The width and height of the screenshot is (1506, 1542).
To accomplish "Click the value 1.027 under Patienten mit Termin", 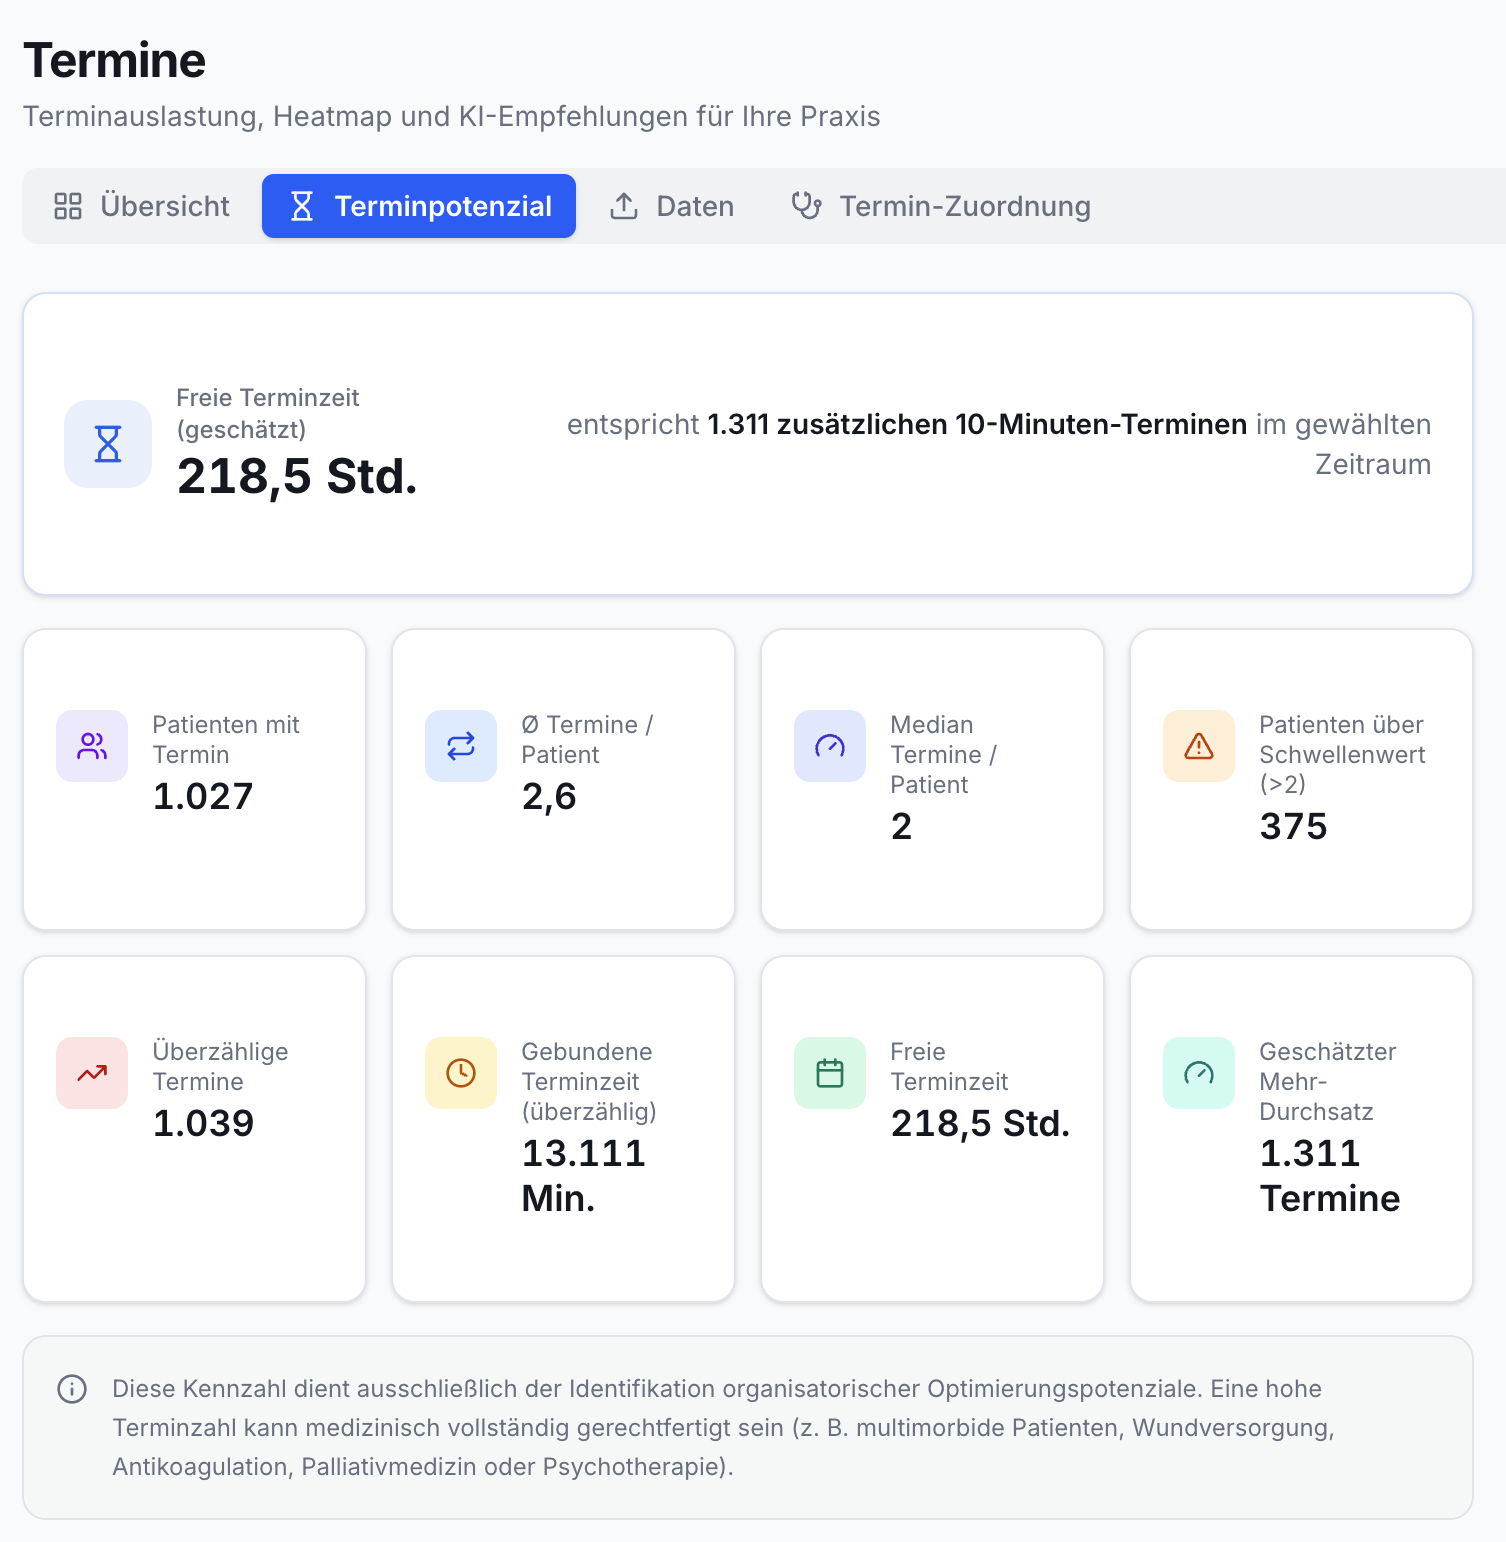I will pyautogui.click(x=203, y=797).
